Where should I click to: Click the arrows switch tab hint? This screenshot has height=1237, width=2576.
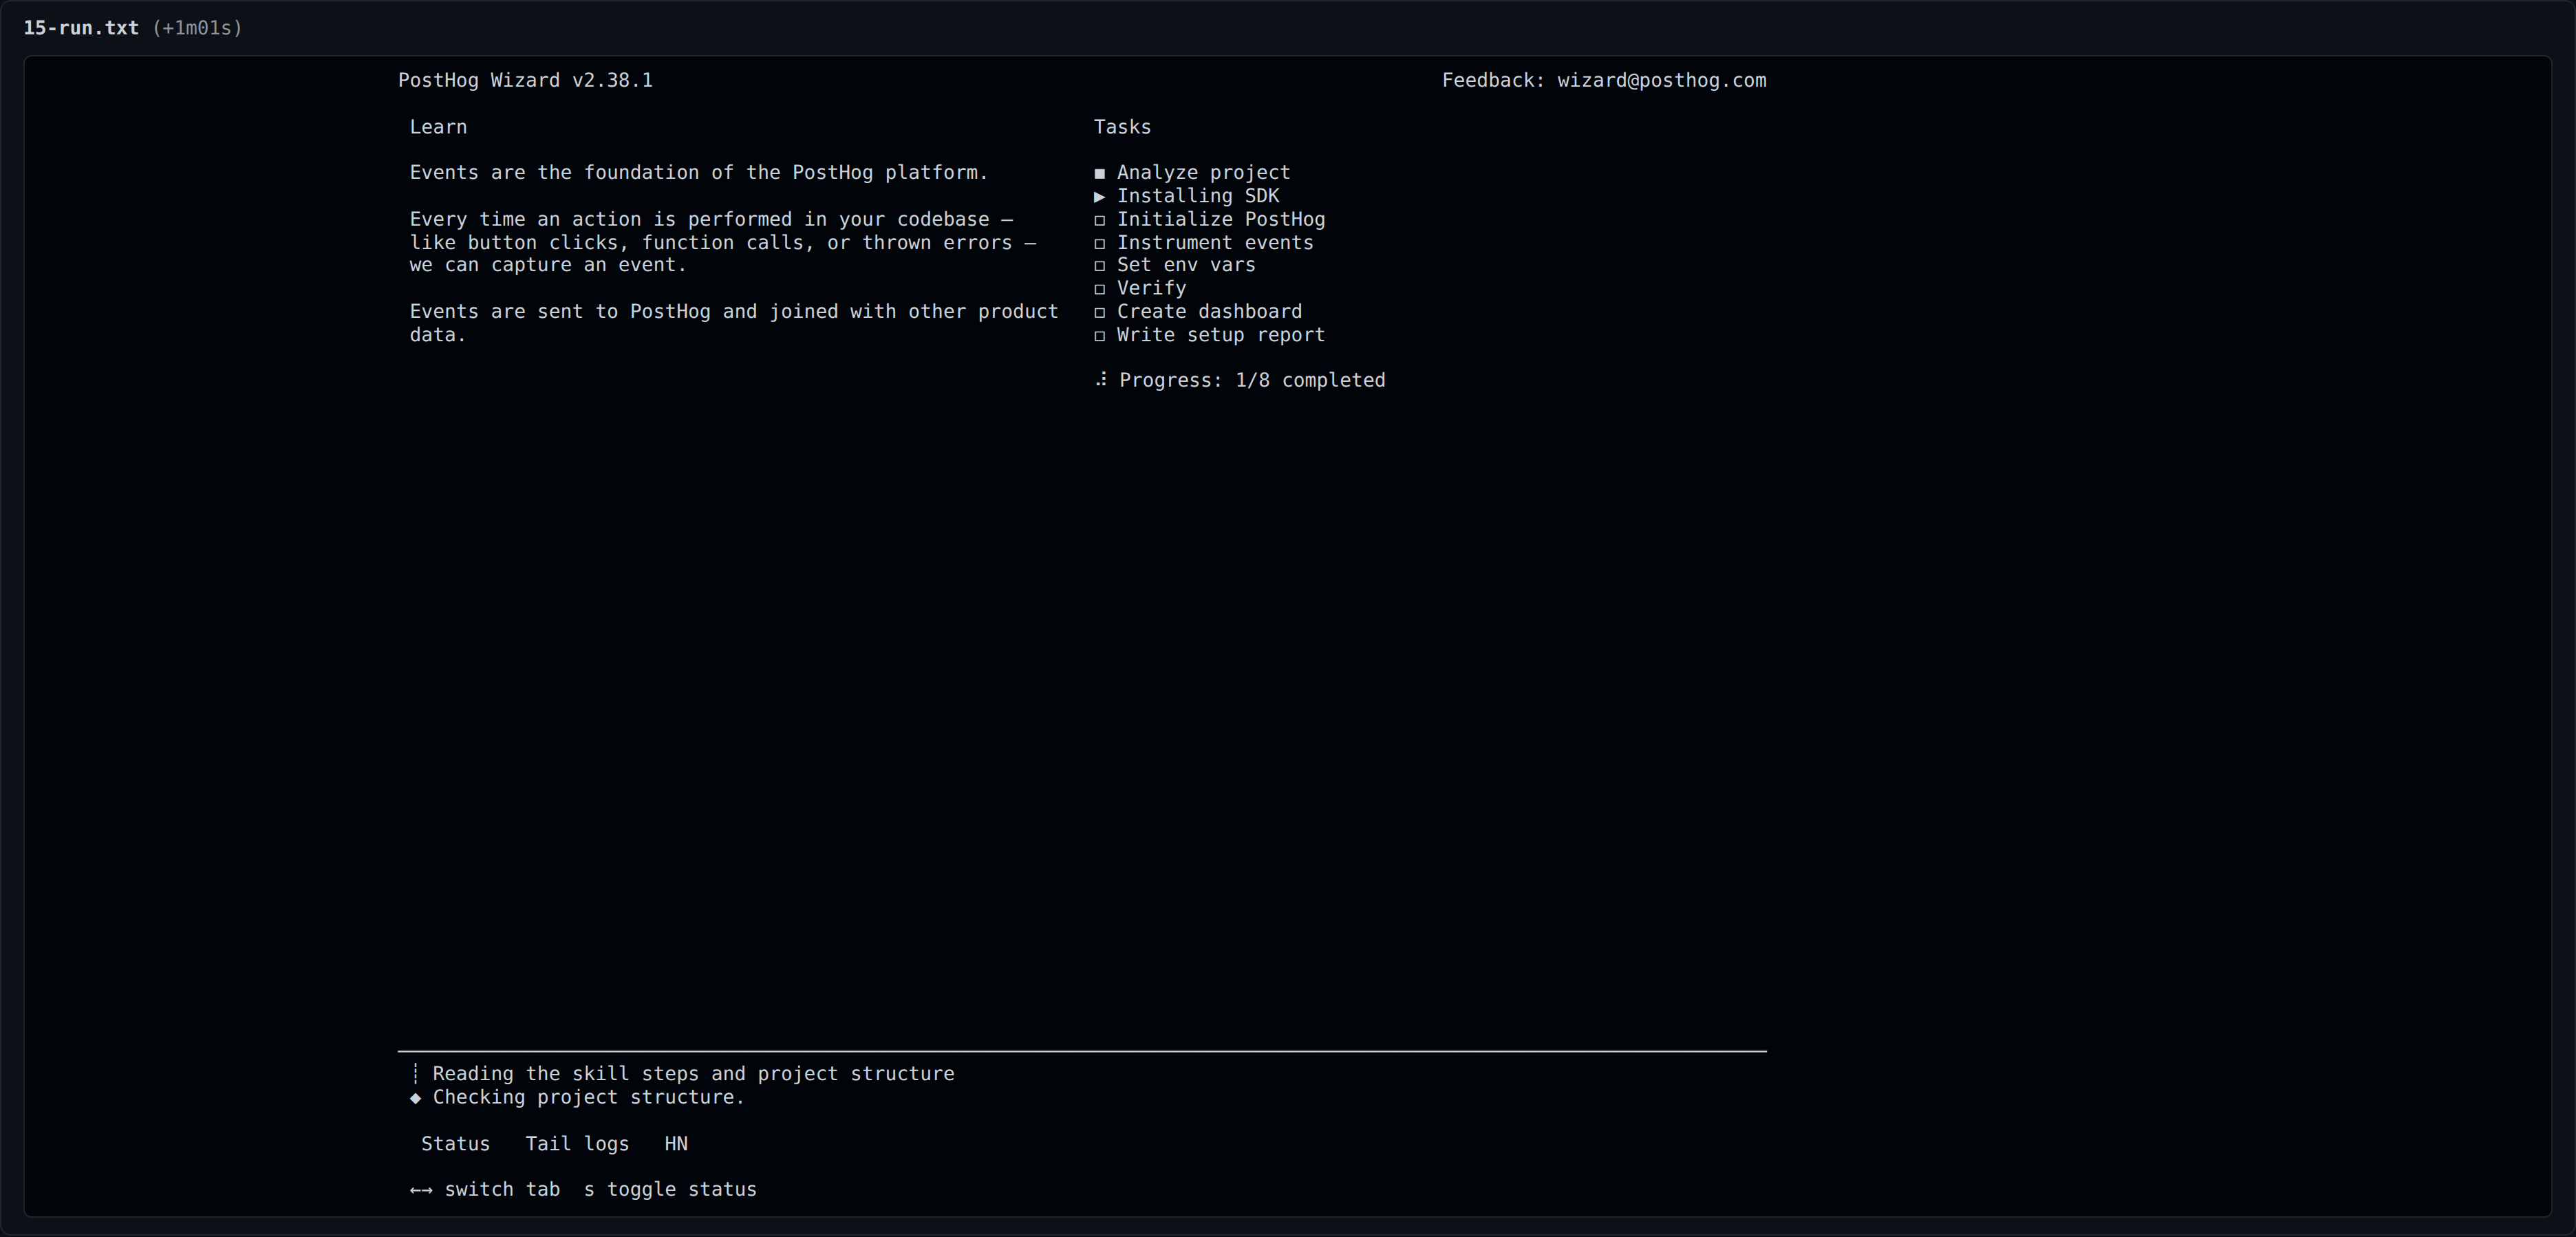coord(485,1189)
